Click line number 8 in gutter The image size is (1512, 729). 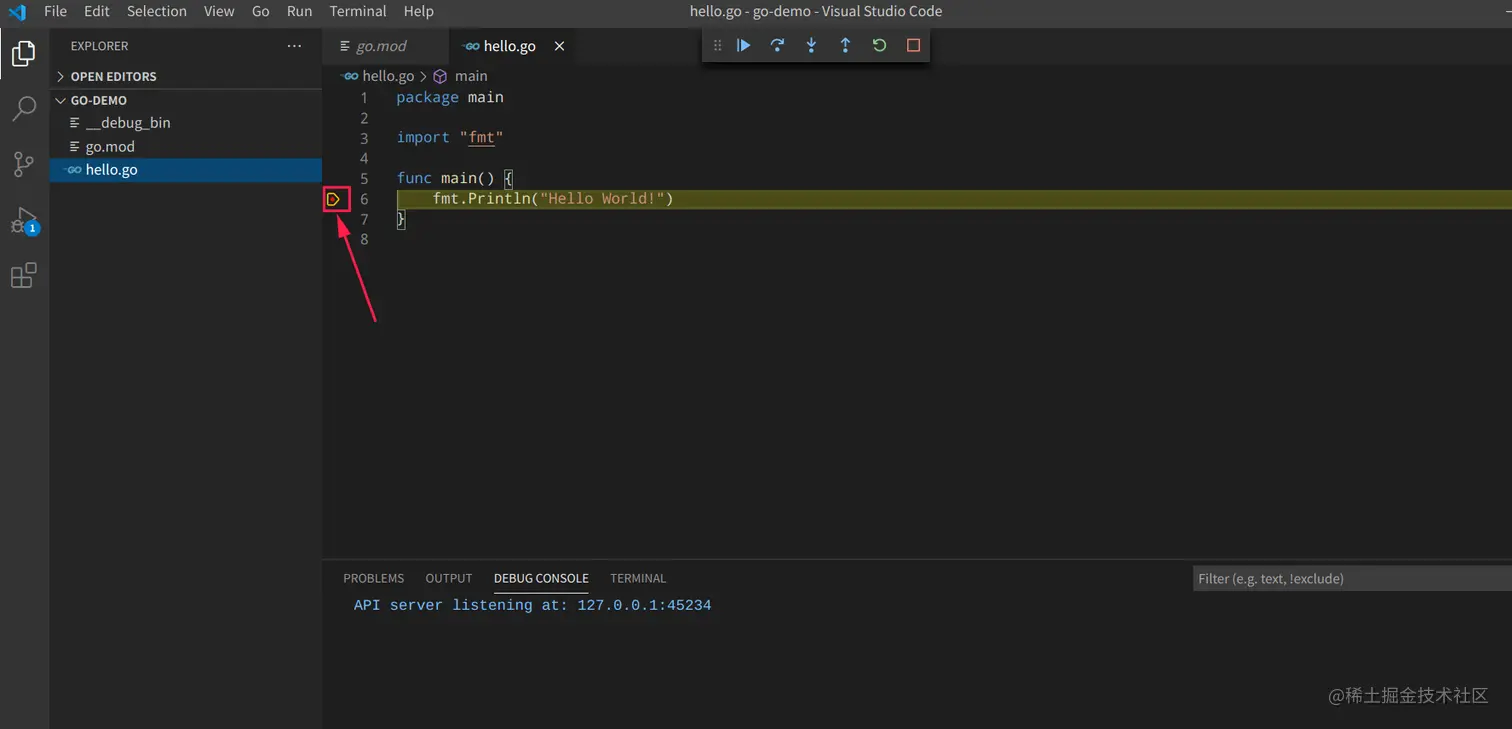364,239
